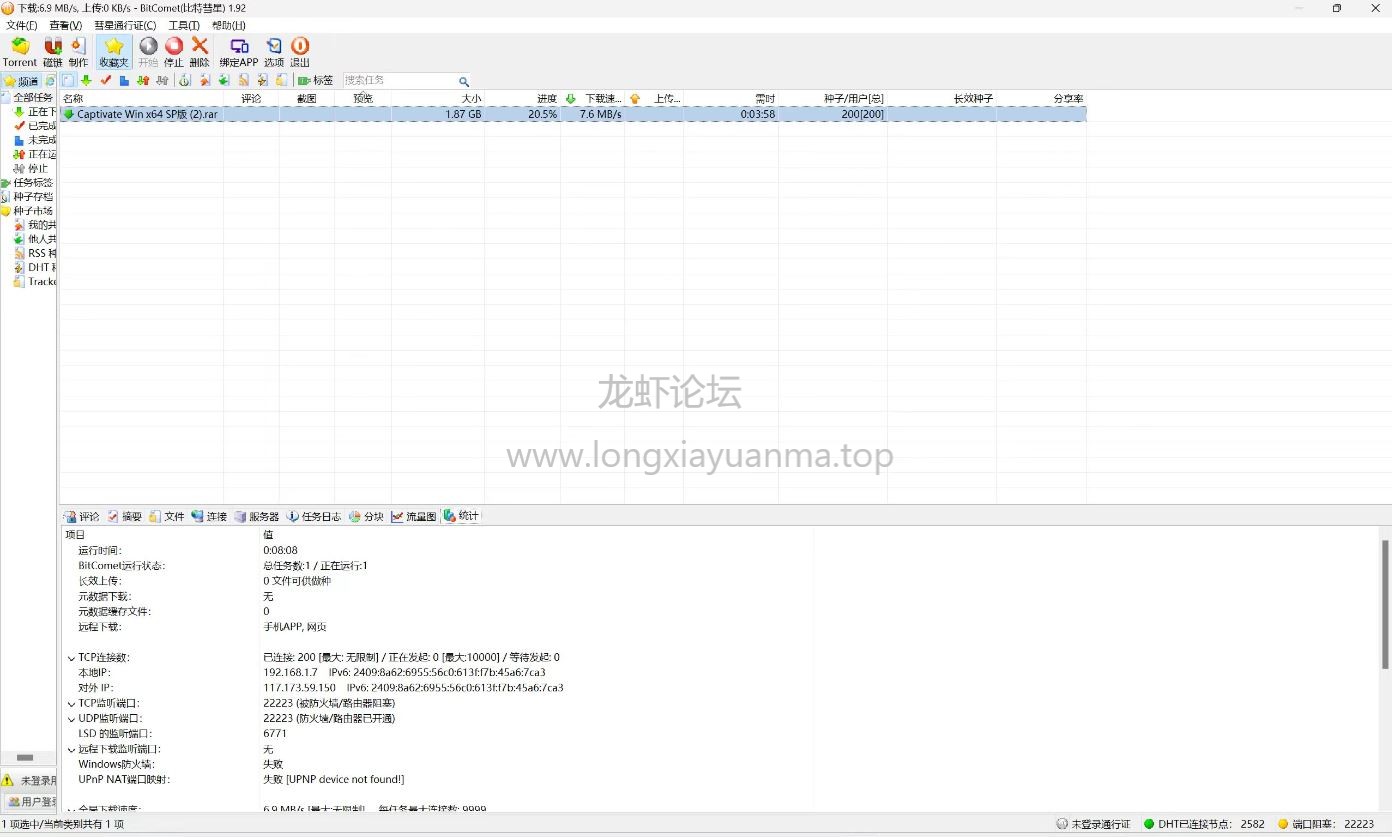The image size is (1392, 837).
Task: Open the 绑定APP binding dialog
Action: [239, 52]
